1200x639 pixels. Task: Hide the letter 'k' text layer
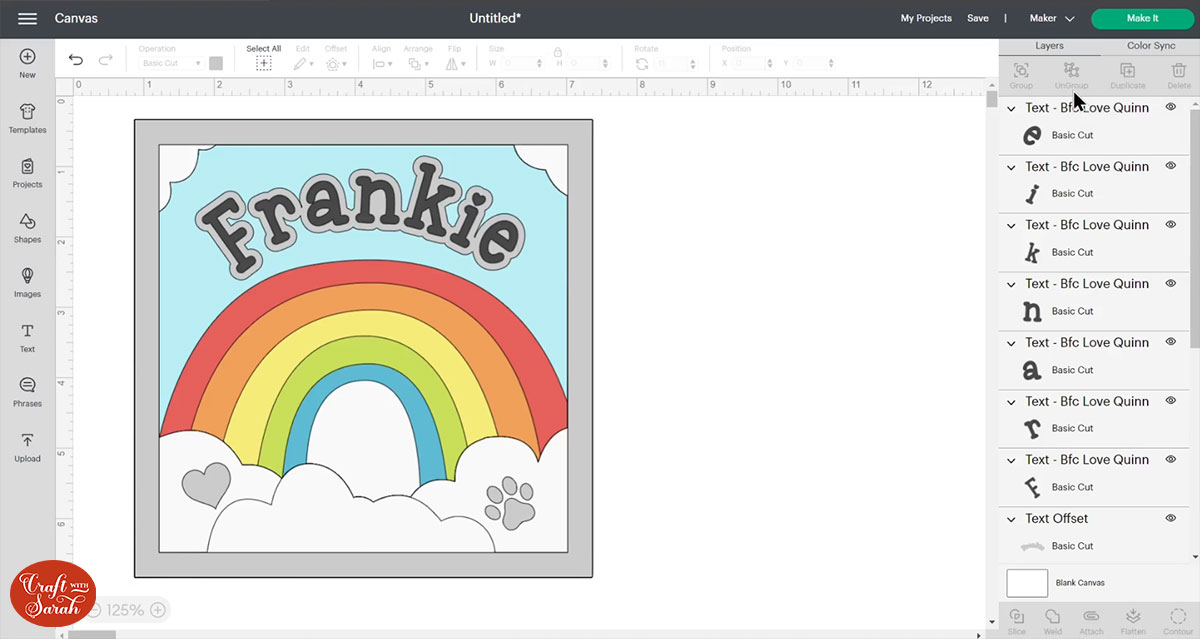click(x=1170, y=224)
